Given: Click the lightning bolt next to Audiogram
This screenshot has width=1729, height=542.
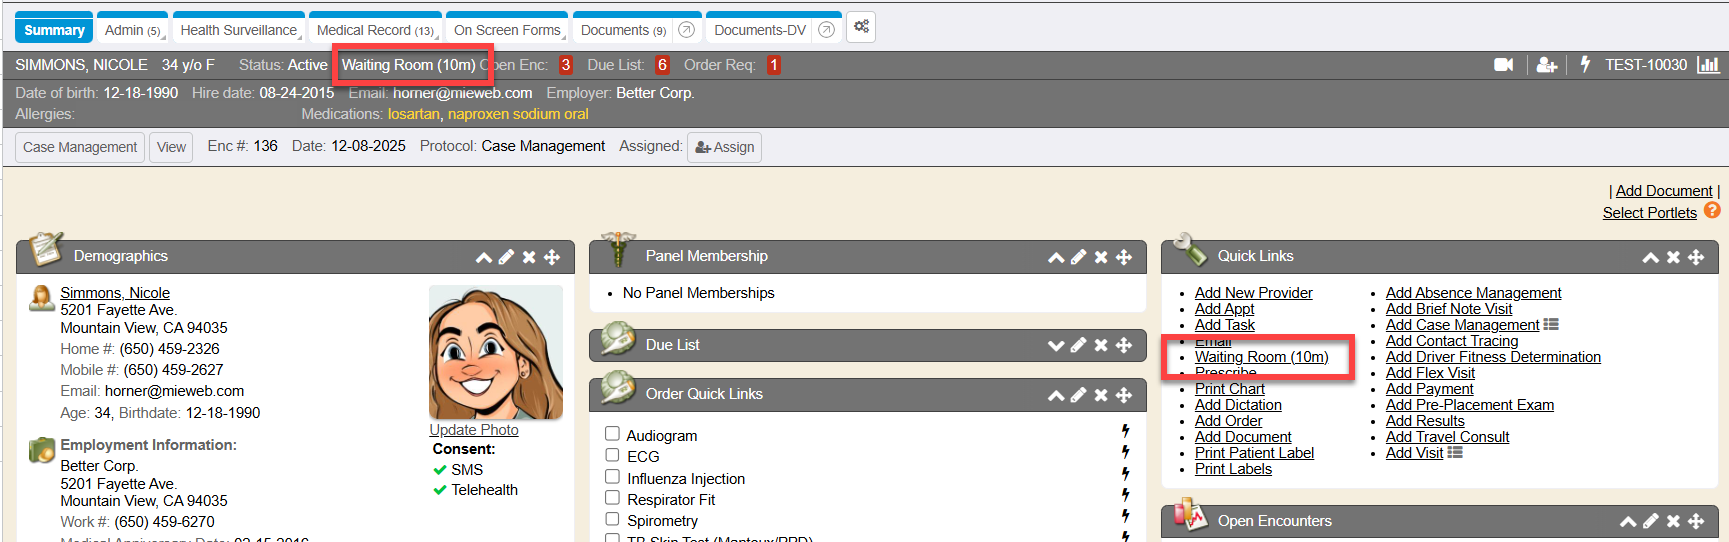Looking at the screenshot, I should [1125, 431].
